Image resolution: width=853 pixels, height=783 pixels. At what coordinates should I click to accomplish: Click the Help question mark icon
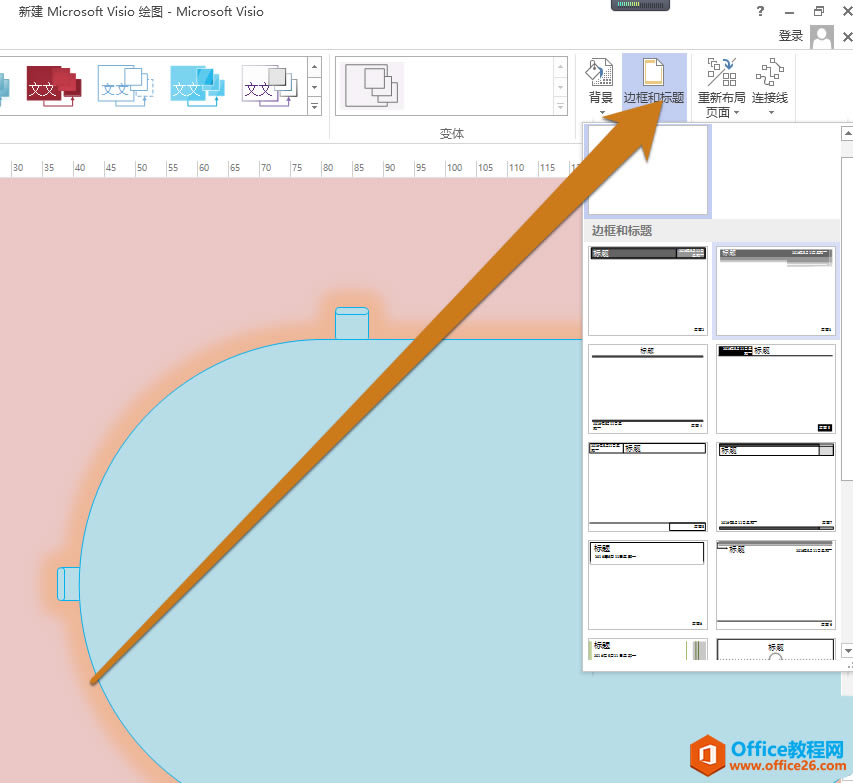click(759, 12)
